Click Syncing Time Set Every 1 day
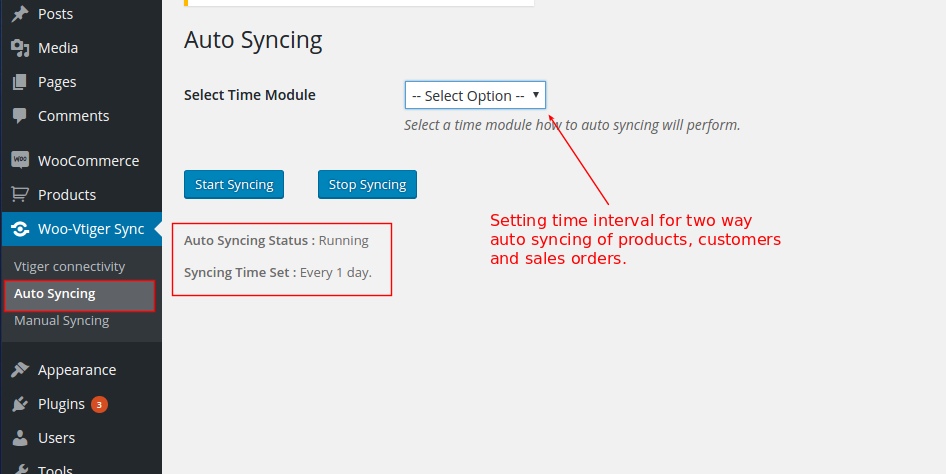Screen dimensions: 946x474 tap(278, 273)
